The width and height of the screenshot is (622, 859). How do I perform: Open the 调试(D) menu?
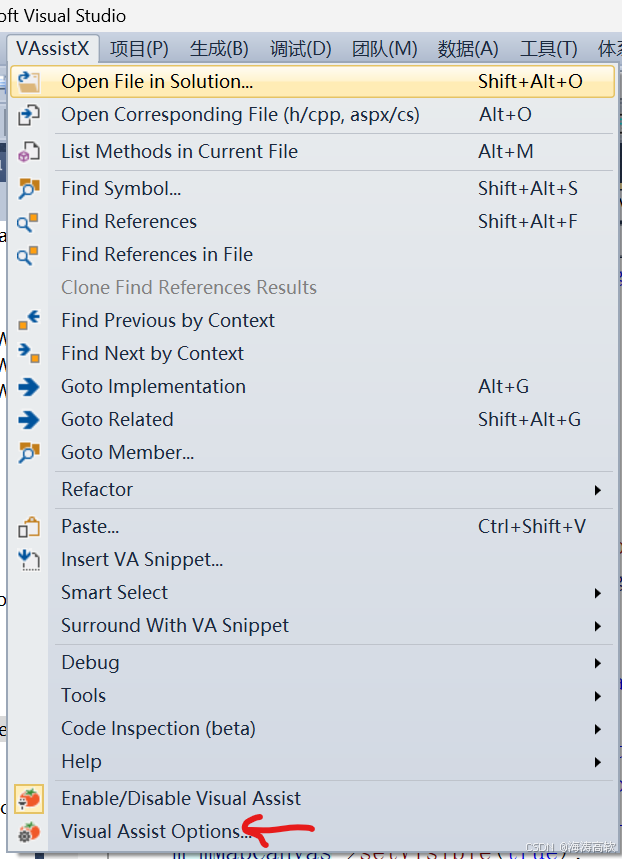301,49
